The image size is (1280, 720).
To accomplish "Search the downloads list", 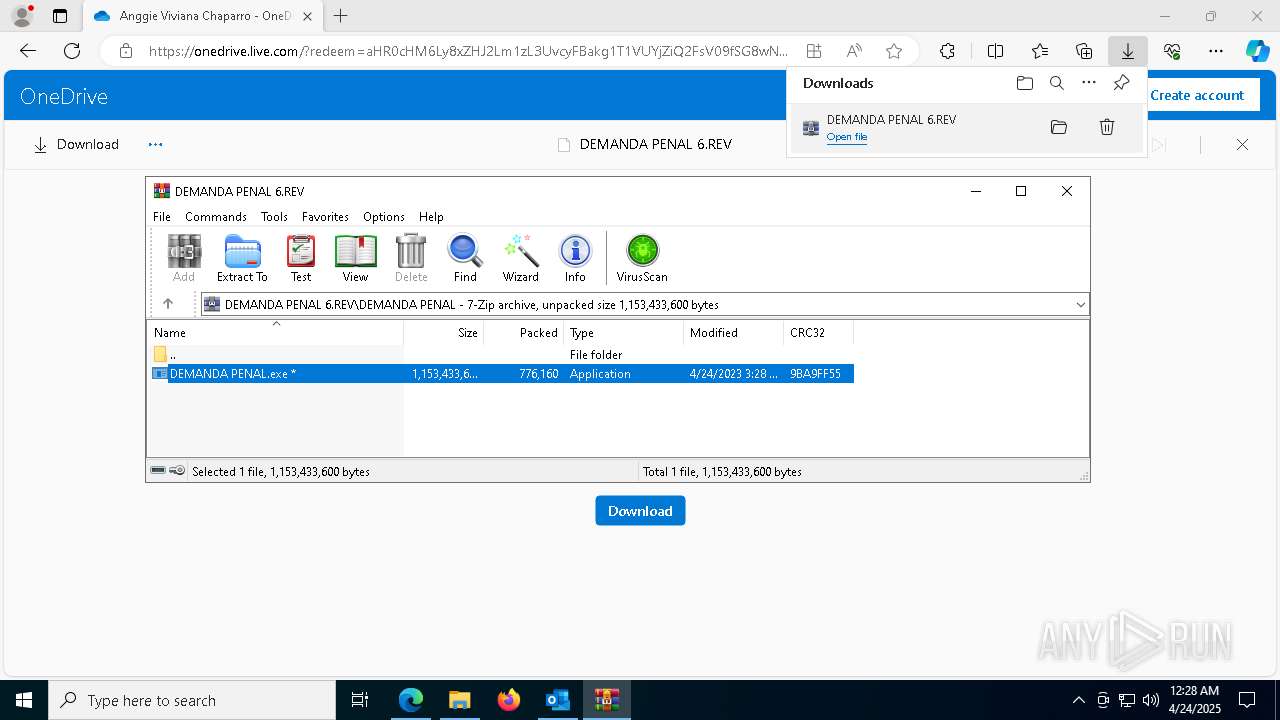I will tap(1057, 83).
